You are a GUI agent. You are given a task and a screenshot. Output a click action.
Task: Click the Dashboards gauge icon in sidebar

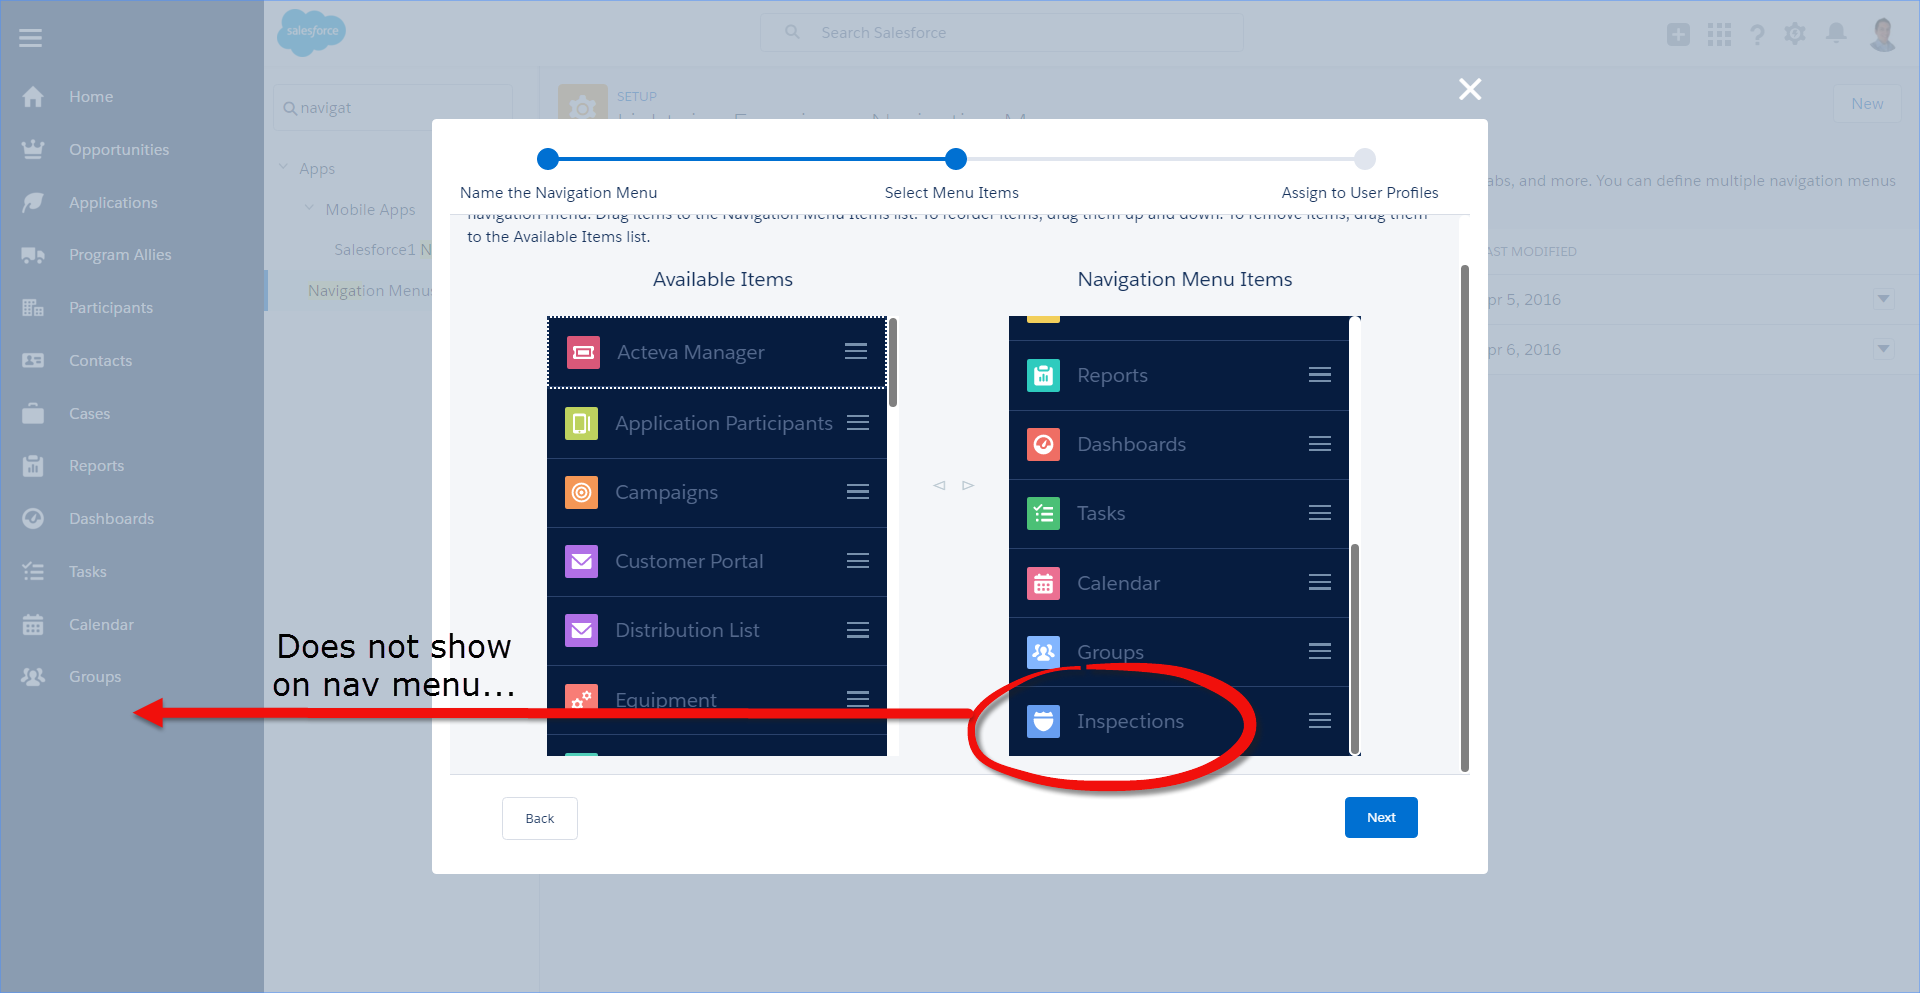(33, 519)
